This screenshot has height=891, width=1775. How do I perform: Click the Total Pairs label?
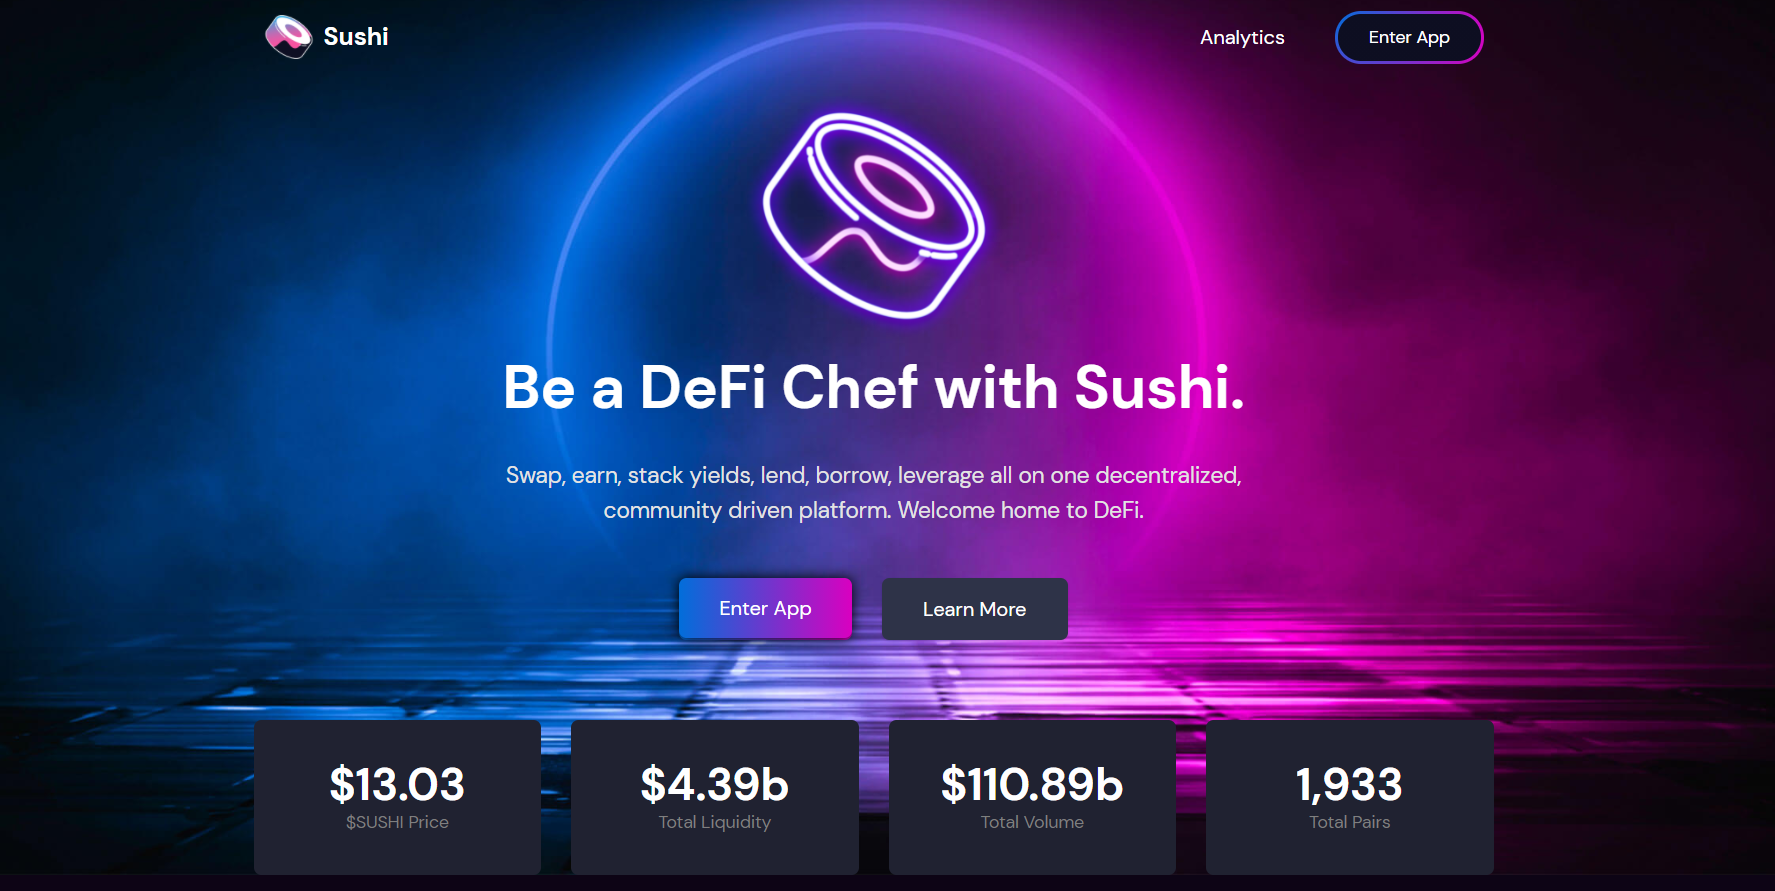pyautogui.click(x=1349, y=822)
